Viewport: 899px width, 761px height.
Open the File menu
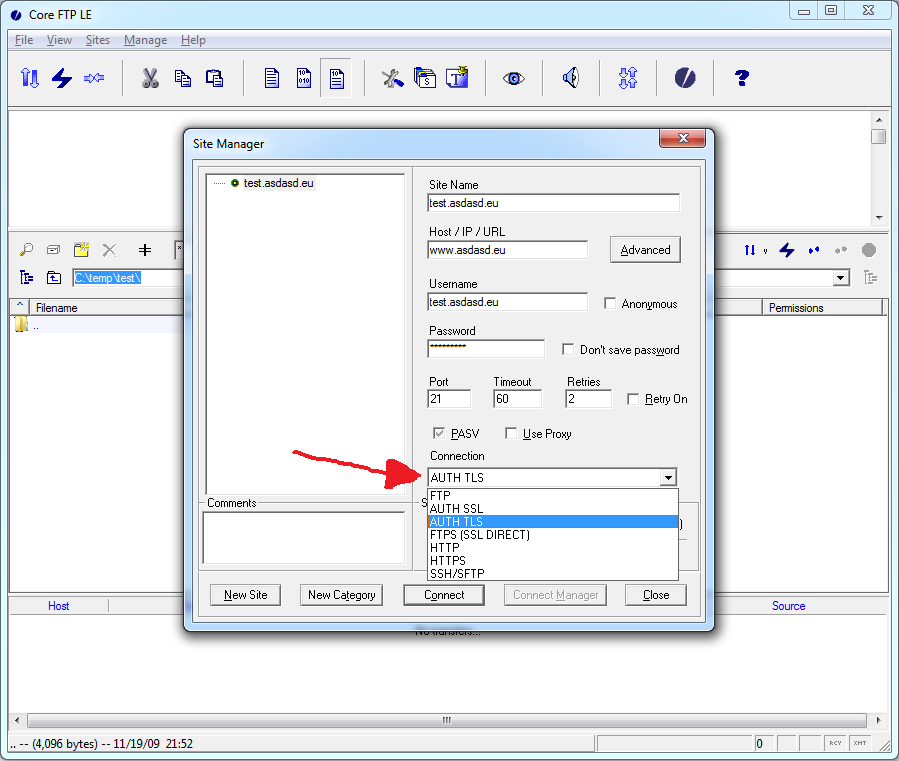tap(24, 40)
